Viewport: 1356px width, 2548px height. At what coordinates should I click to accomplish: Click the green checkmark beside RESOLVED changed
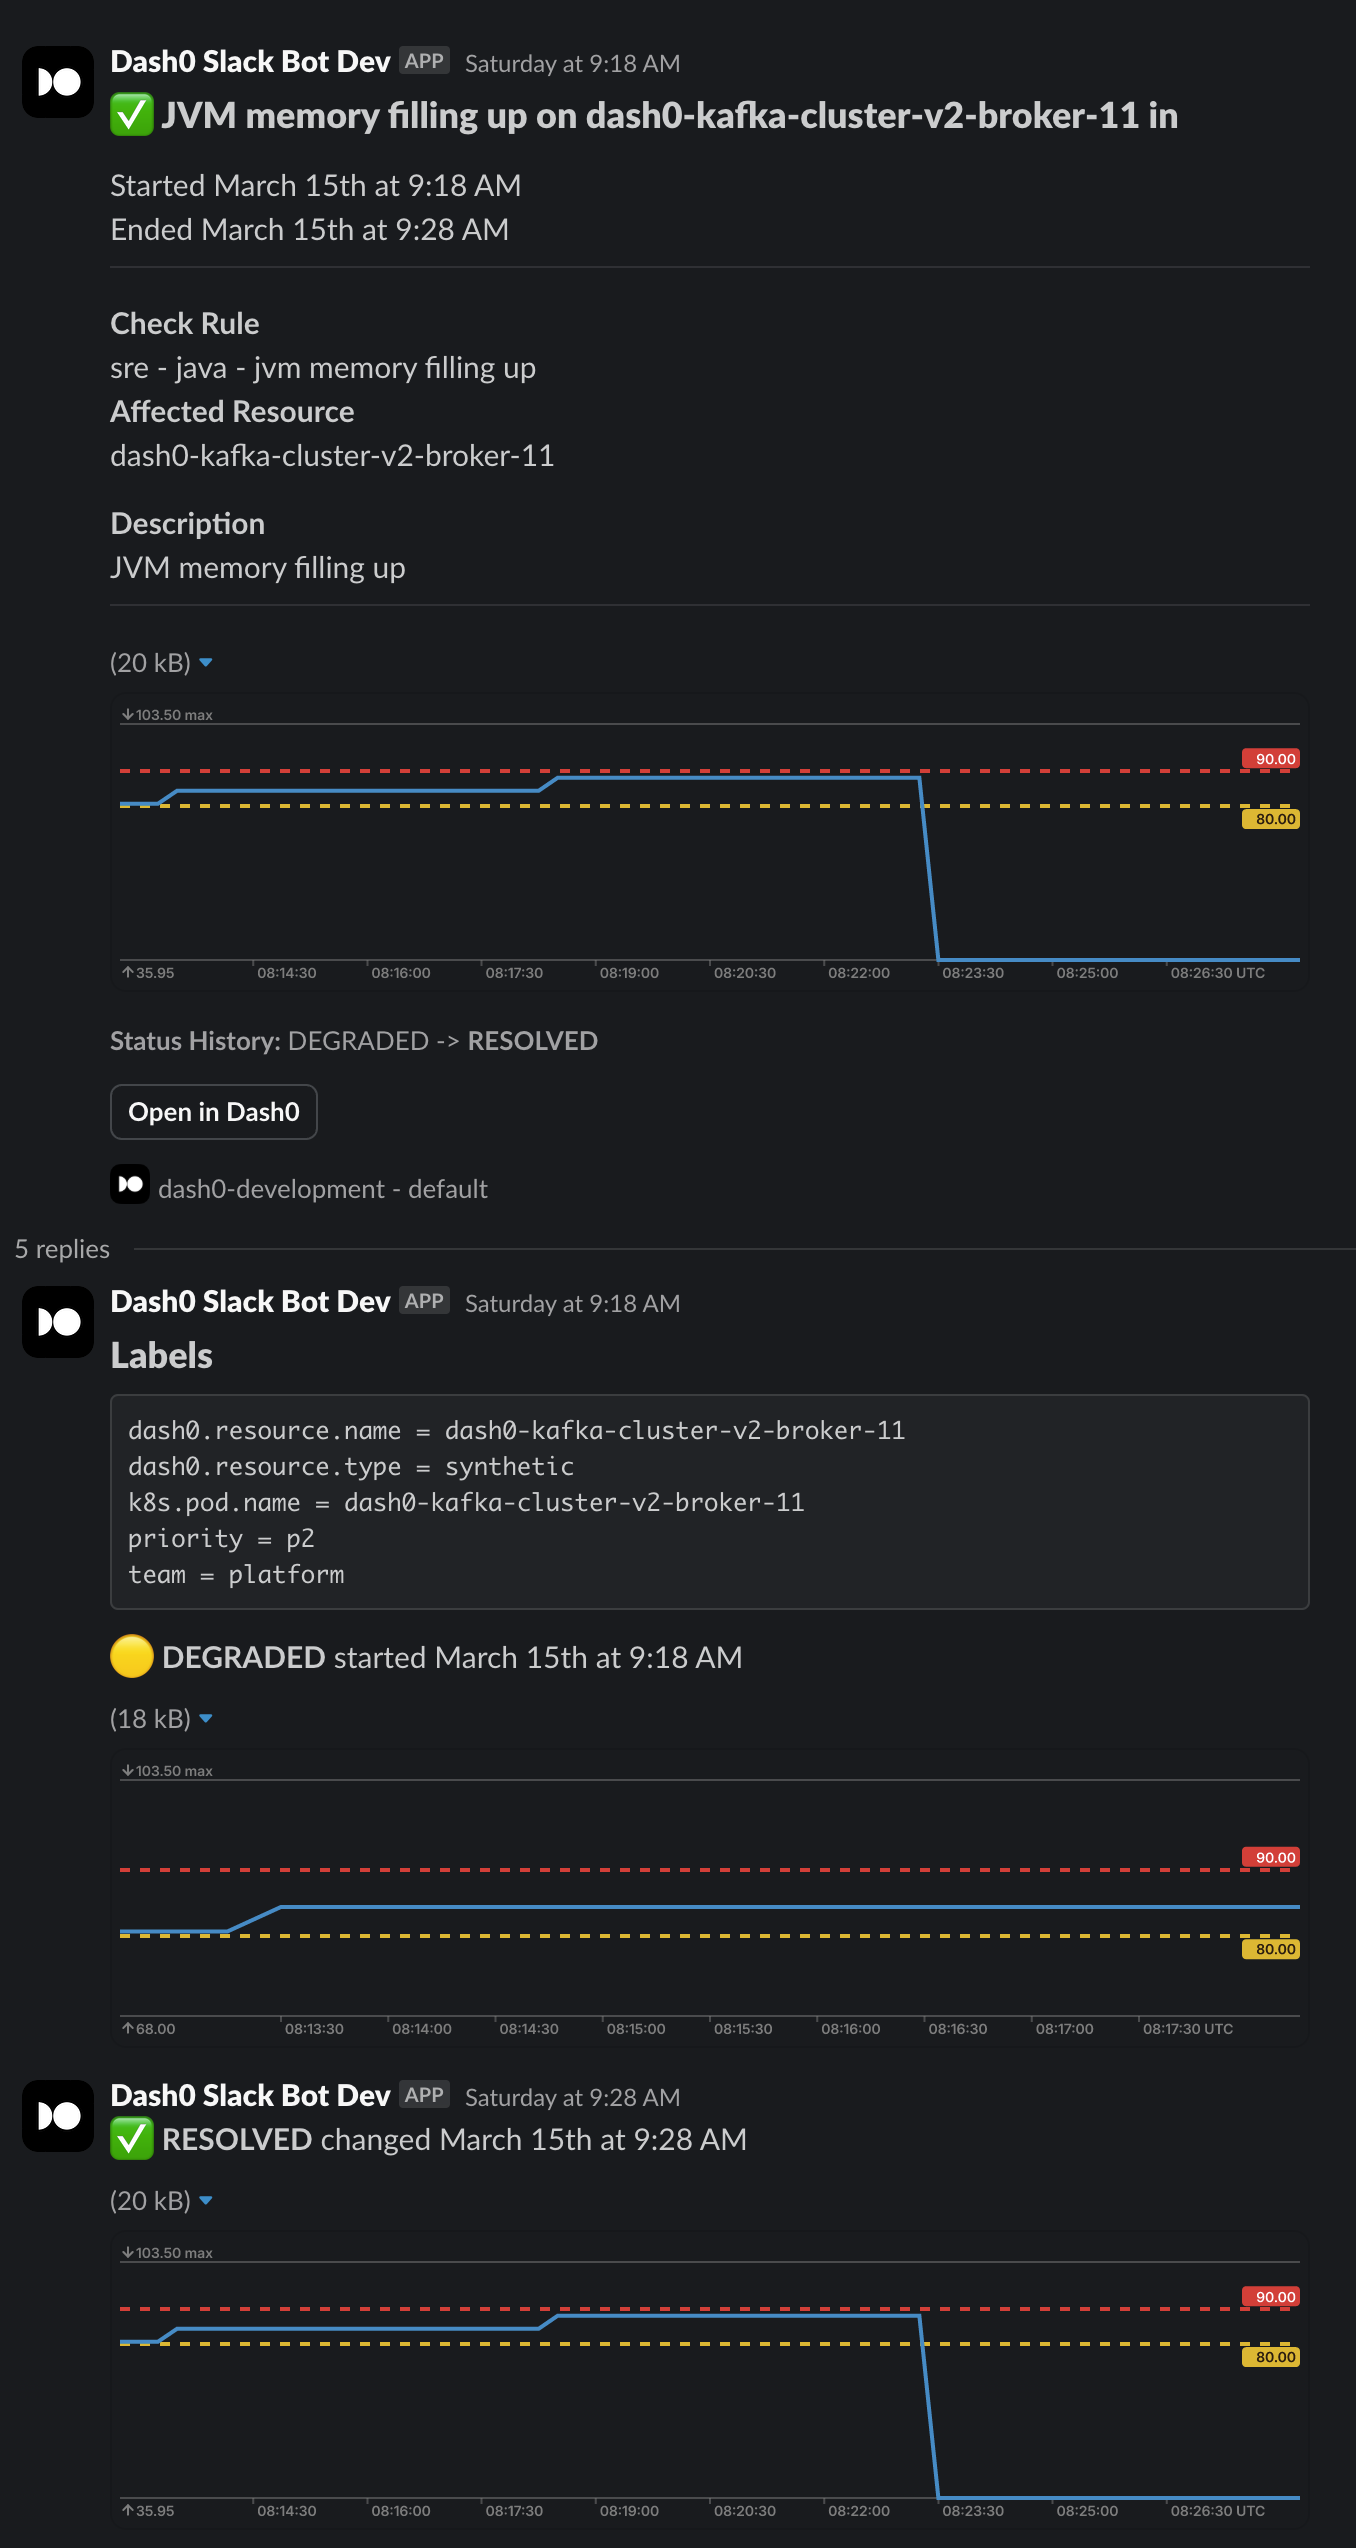pyautogui.click(x=131, y=2139)
